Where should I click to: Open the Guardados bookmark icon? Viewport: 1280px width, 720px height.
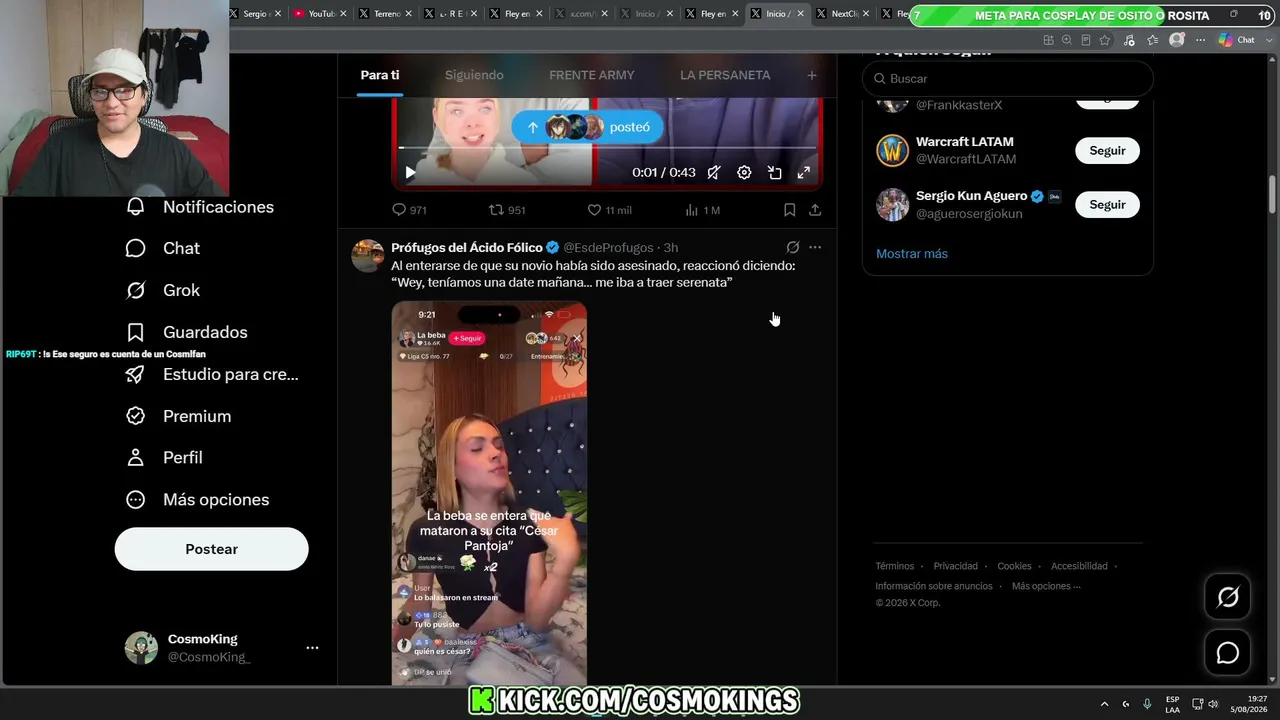pos(136,332)
